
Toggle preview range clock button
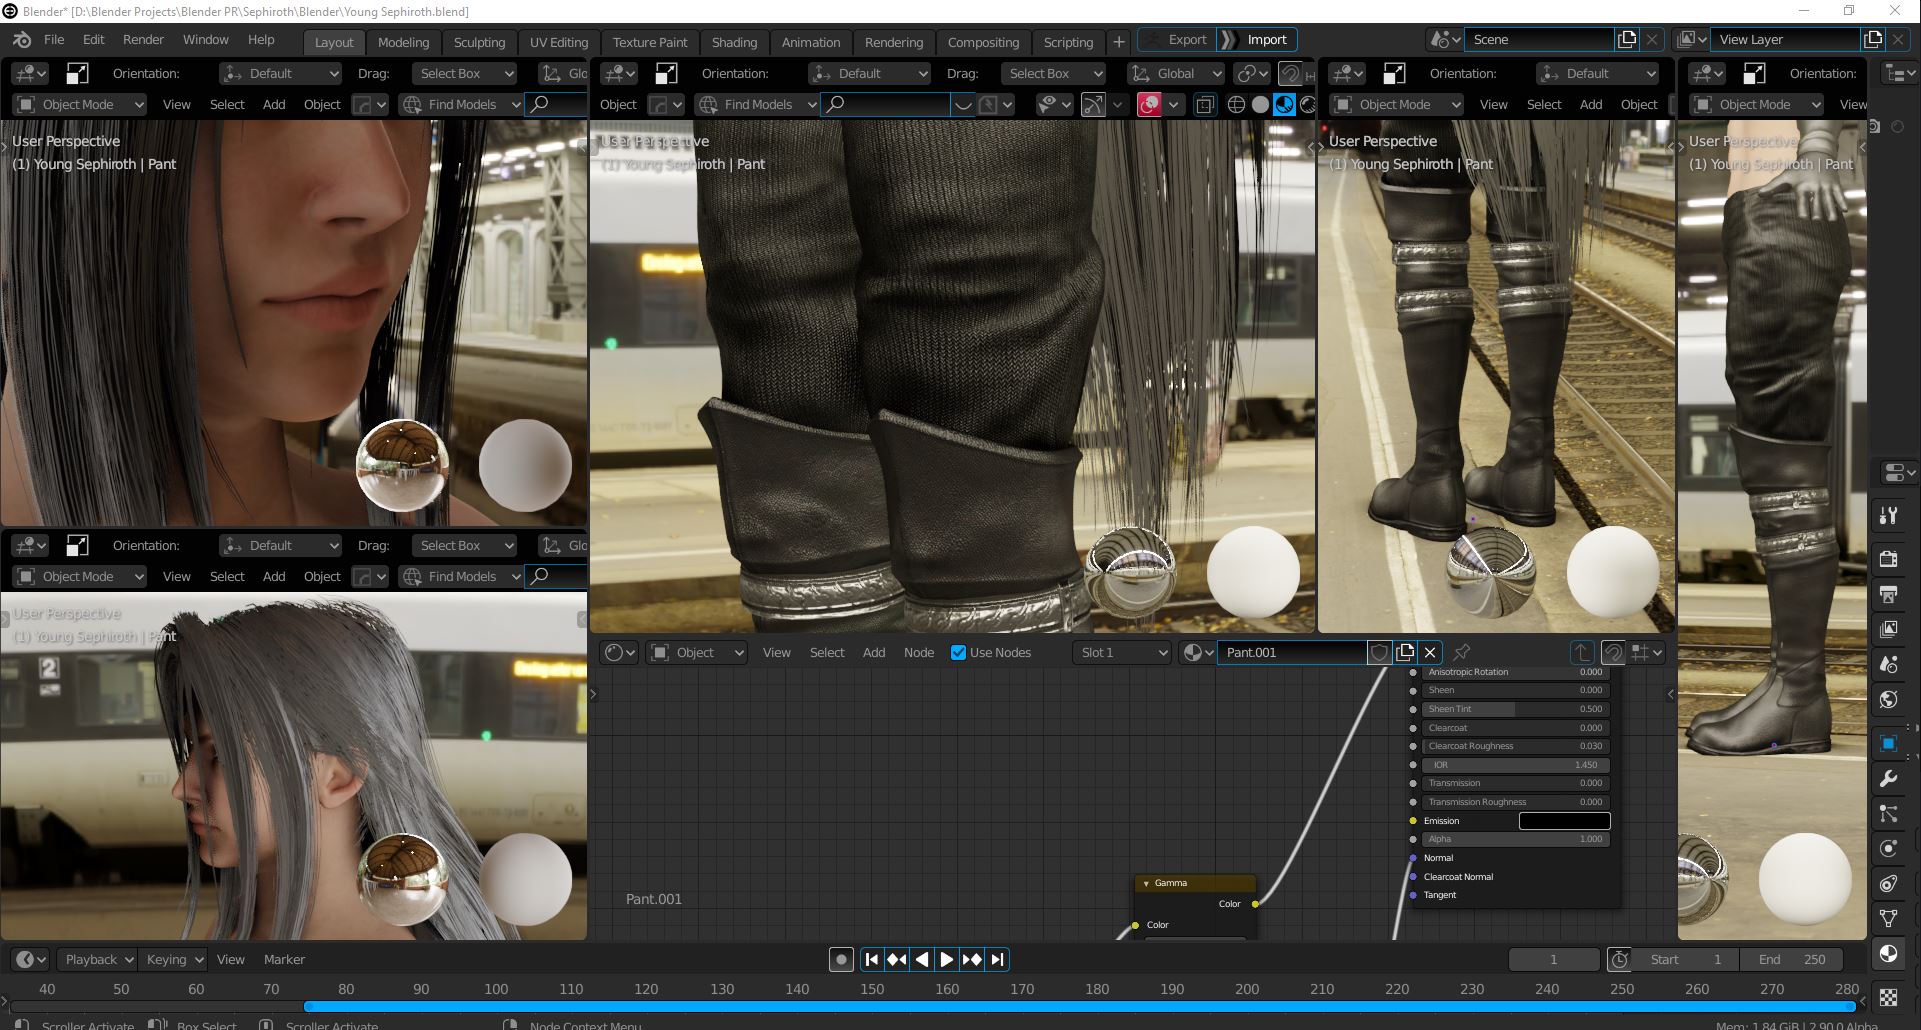1619,959
